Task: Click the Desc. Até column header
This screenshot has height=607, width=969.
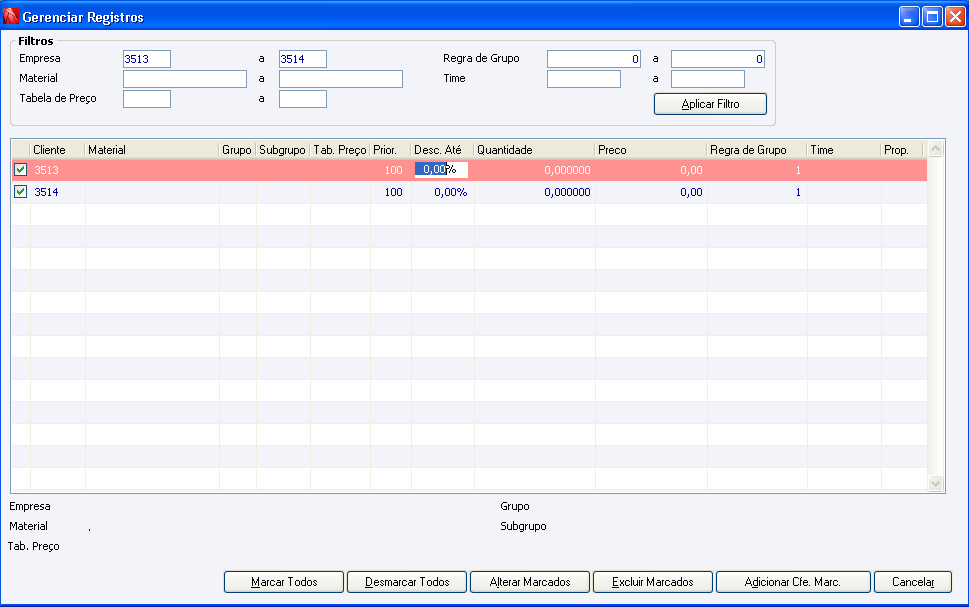Action: click(x=442, y=150)
